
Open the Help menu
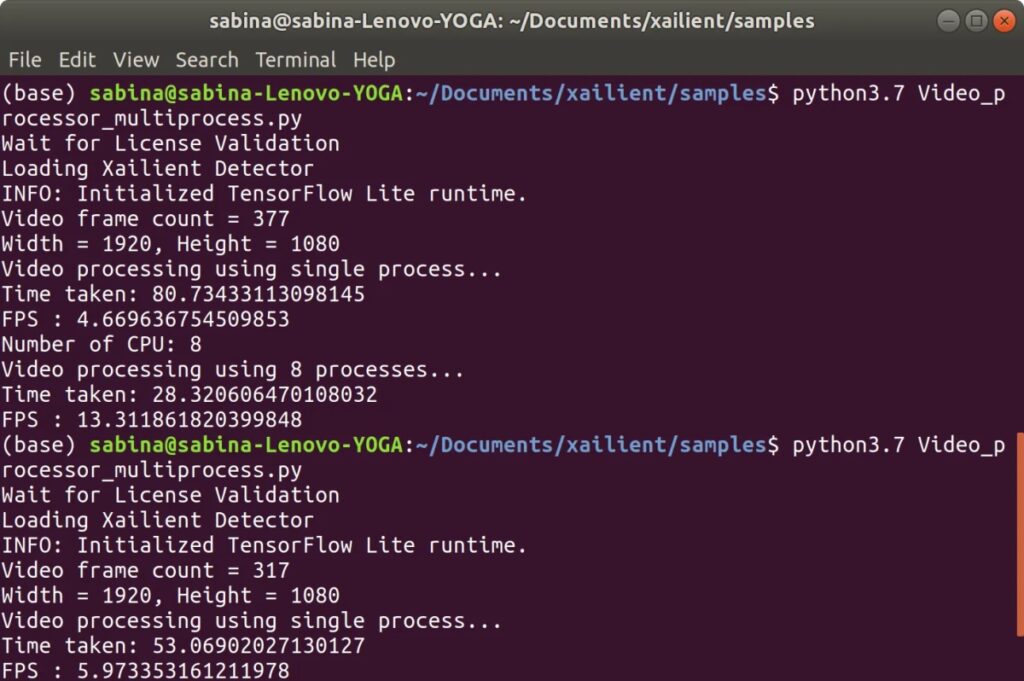click(x=374, y=60)
